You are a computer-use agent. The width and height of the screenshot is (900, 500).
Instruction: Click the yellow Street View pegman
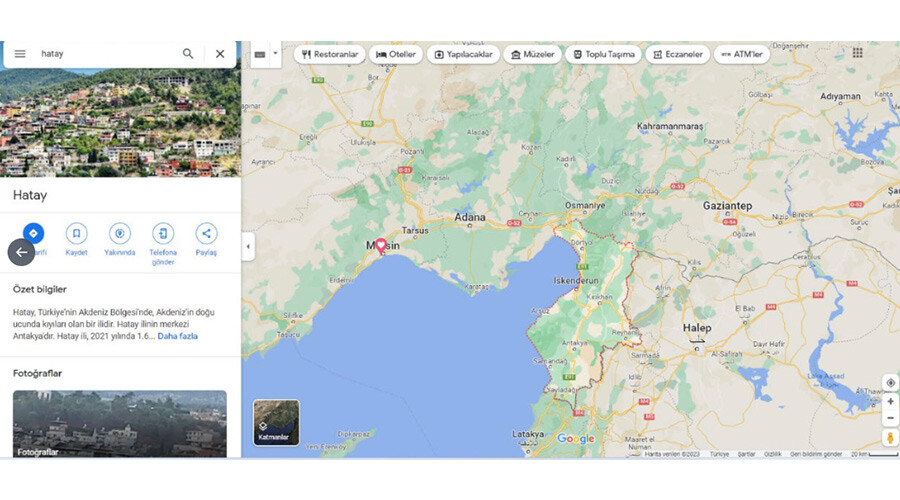(x=890, y=438)
